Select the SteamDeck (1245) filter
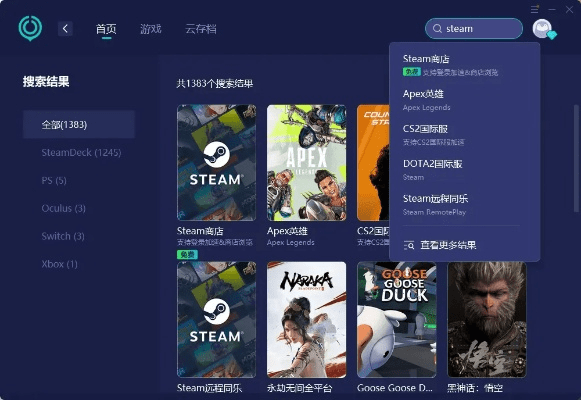Screen dimensions: 581x400 81,152
